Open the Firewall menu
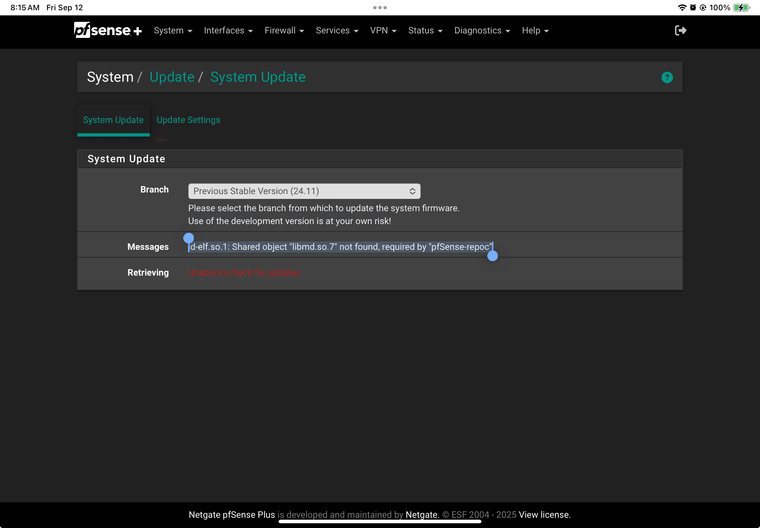 coord(284,31)
